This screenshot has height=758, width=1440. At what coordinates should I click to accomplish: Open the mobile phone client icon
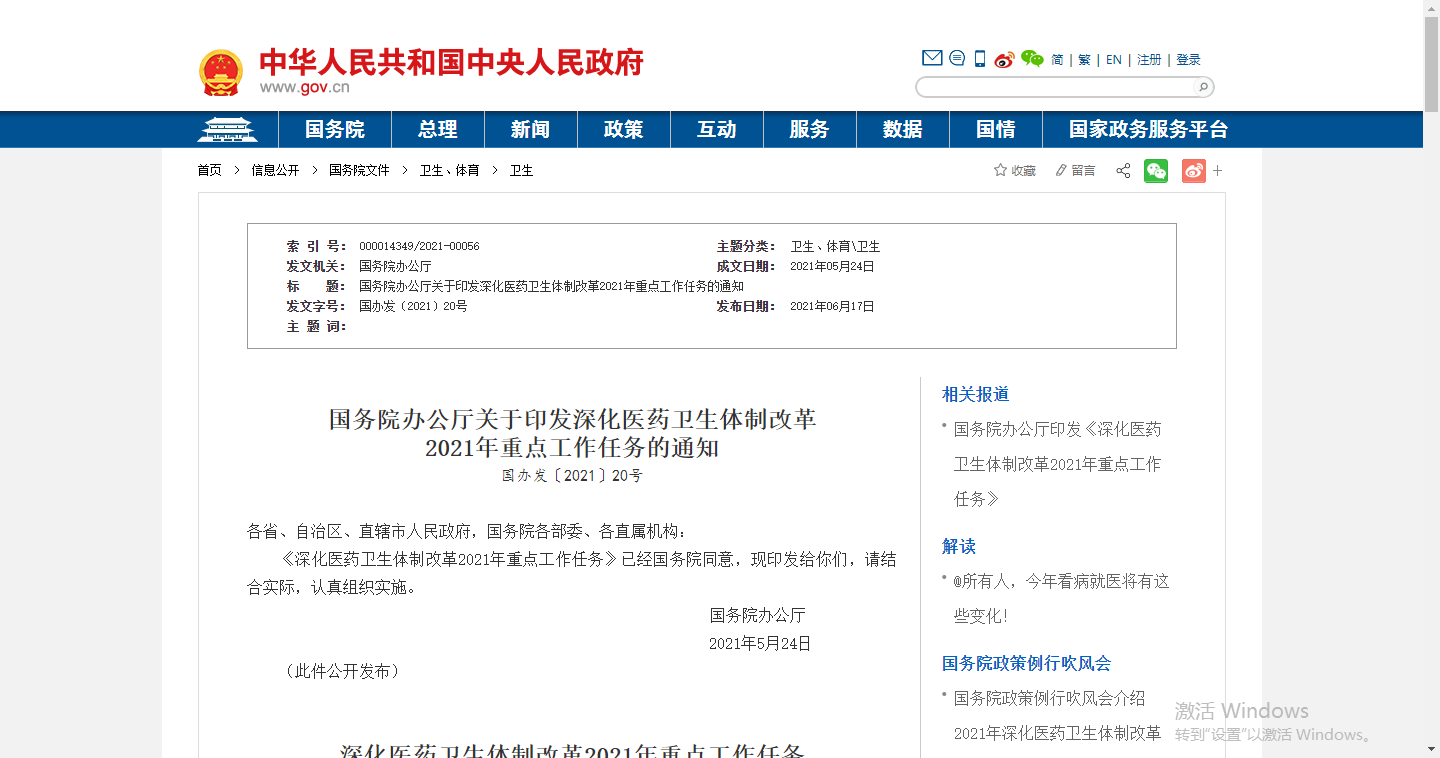980,59
